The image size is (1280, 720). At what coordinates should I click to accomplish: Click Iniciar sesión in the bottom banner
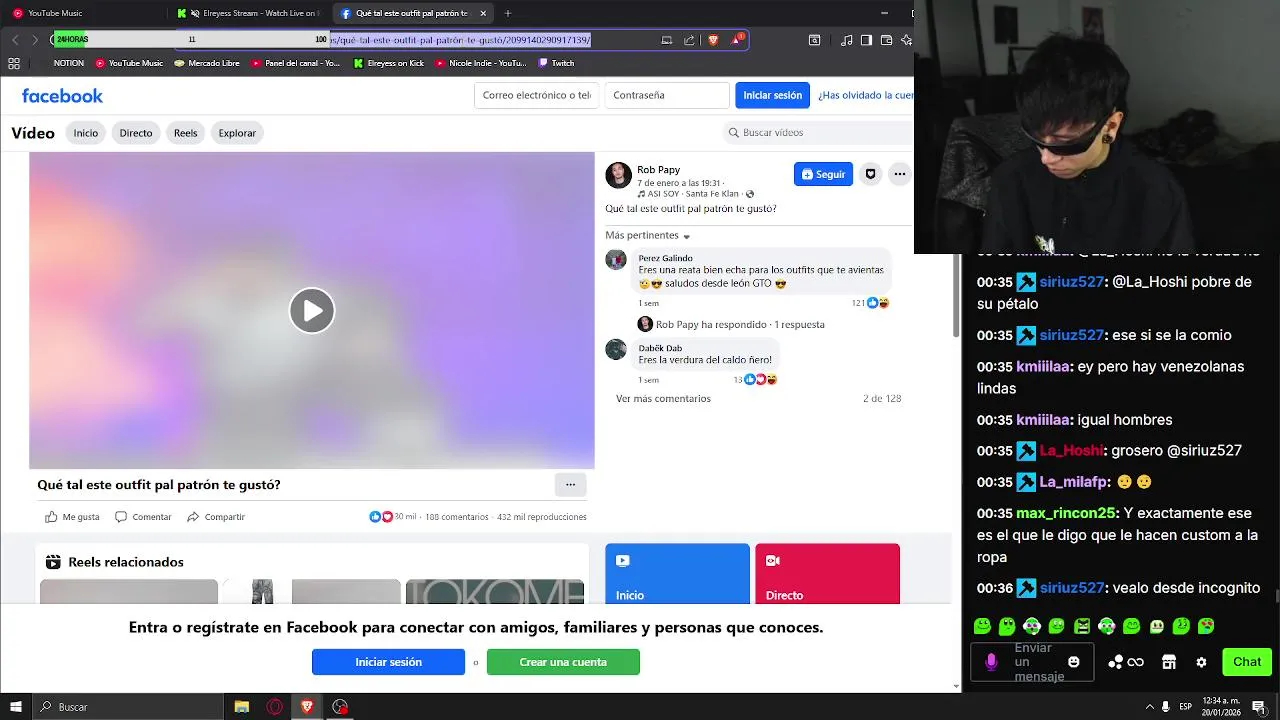pos(388,662)
